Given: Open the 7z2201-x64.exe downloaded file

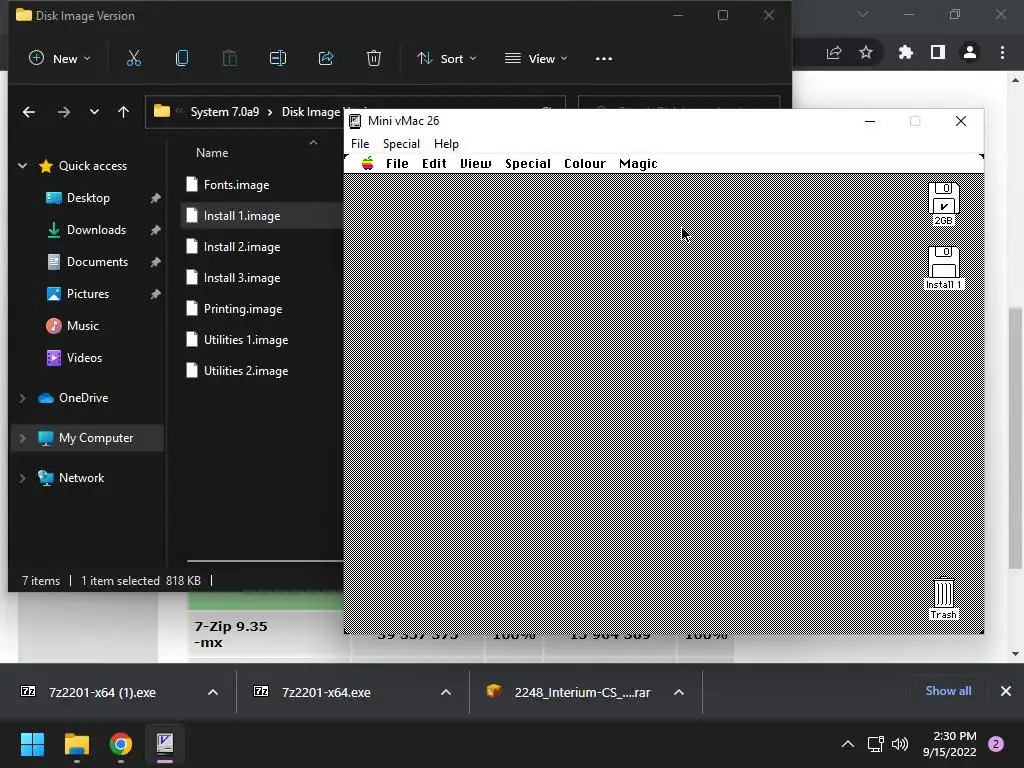Looking at the screenshot, I should 326,692.
